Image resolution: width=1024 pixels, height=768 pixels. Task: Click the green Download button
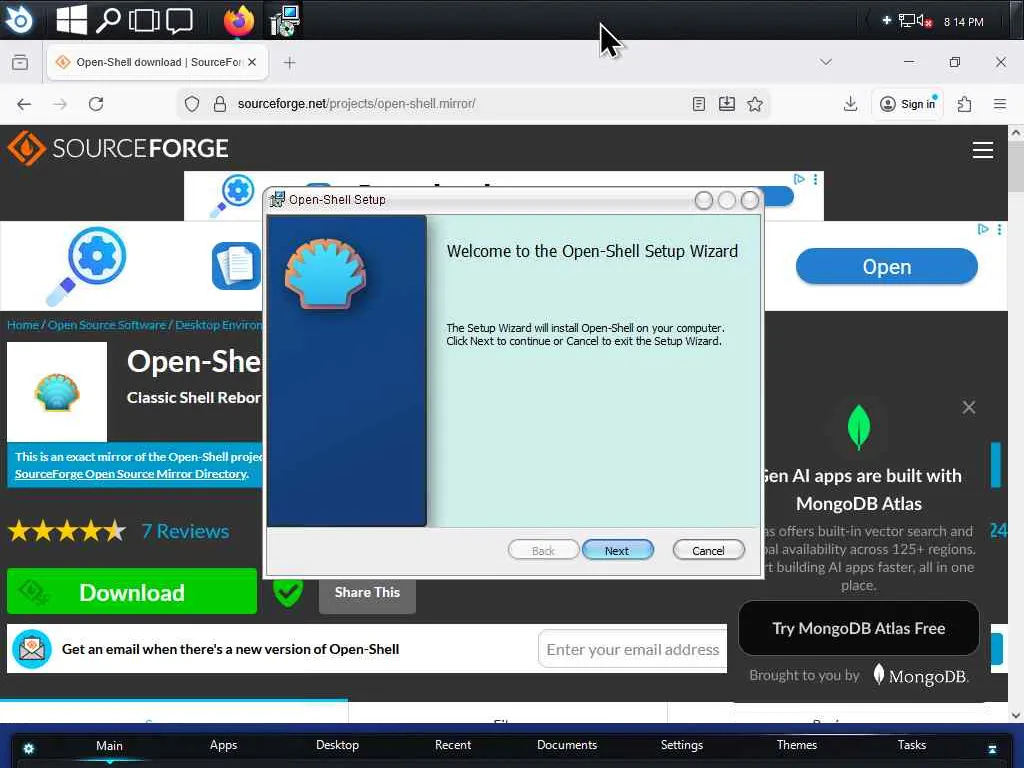click(x=132, y=591)
